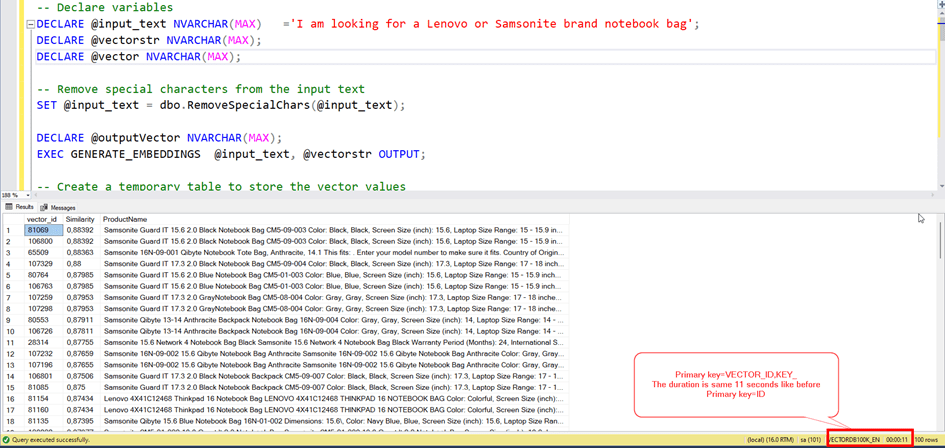This screenshot has height=448, width=945.
Task: Select row header number 1
Action: (x=10, y=230)
